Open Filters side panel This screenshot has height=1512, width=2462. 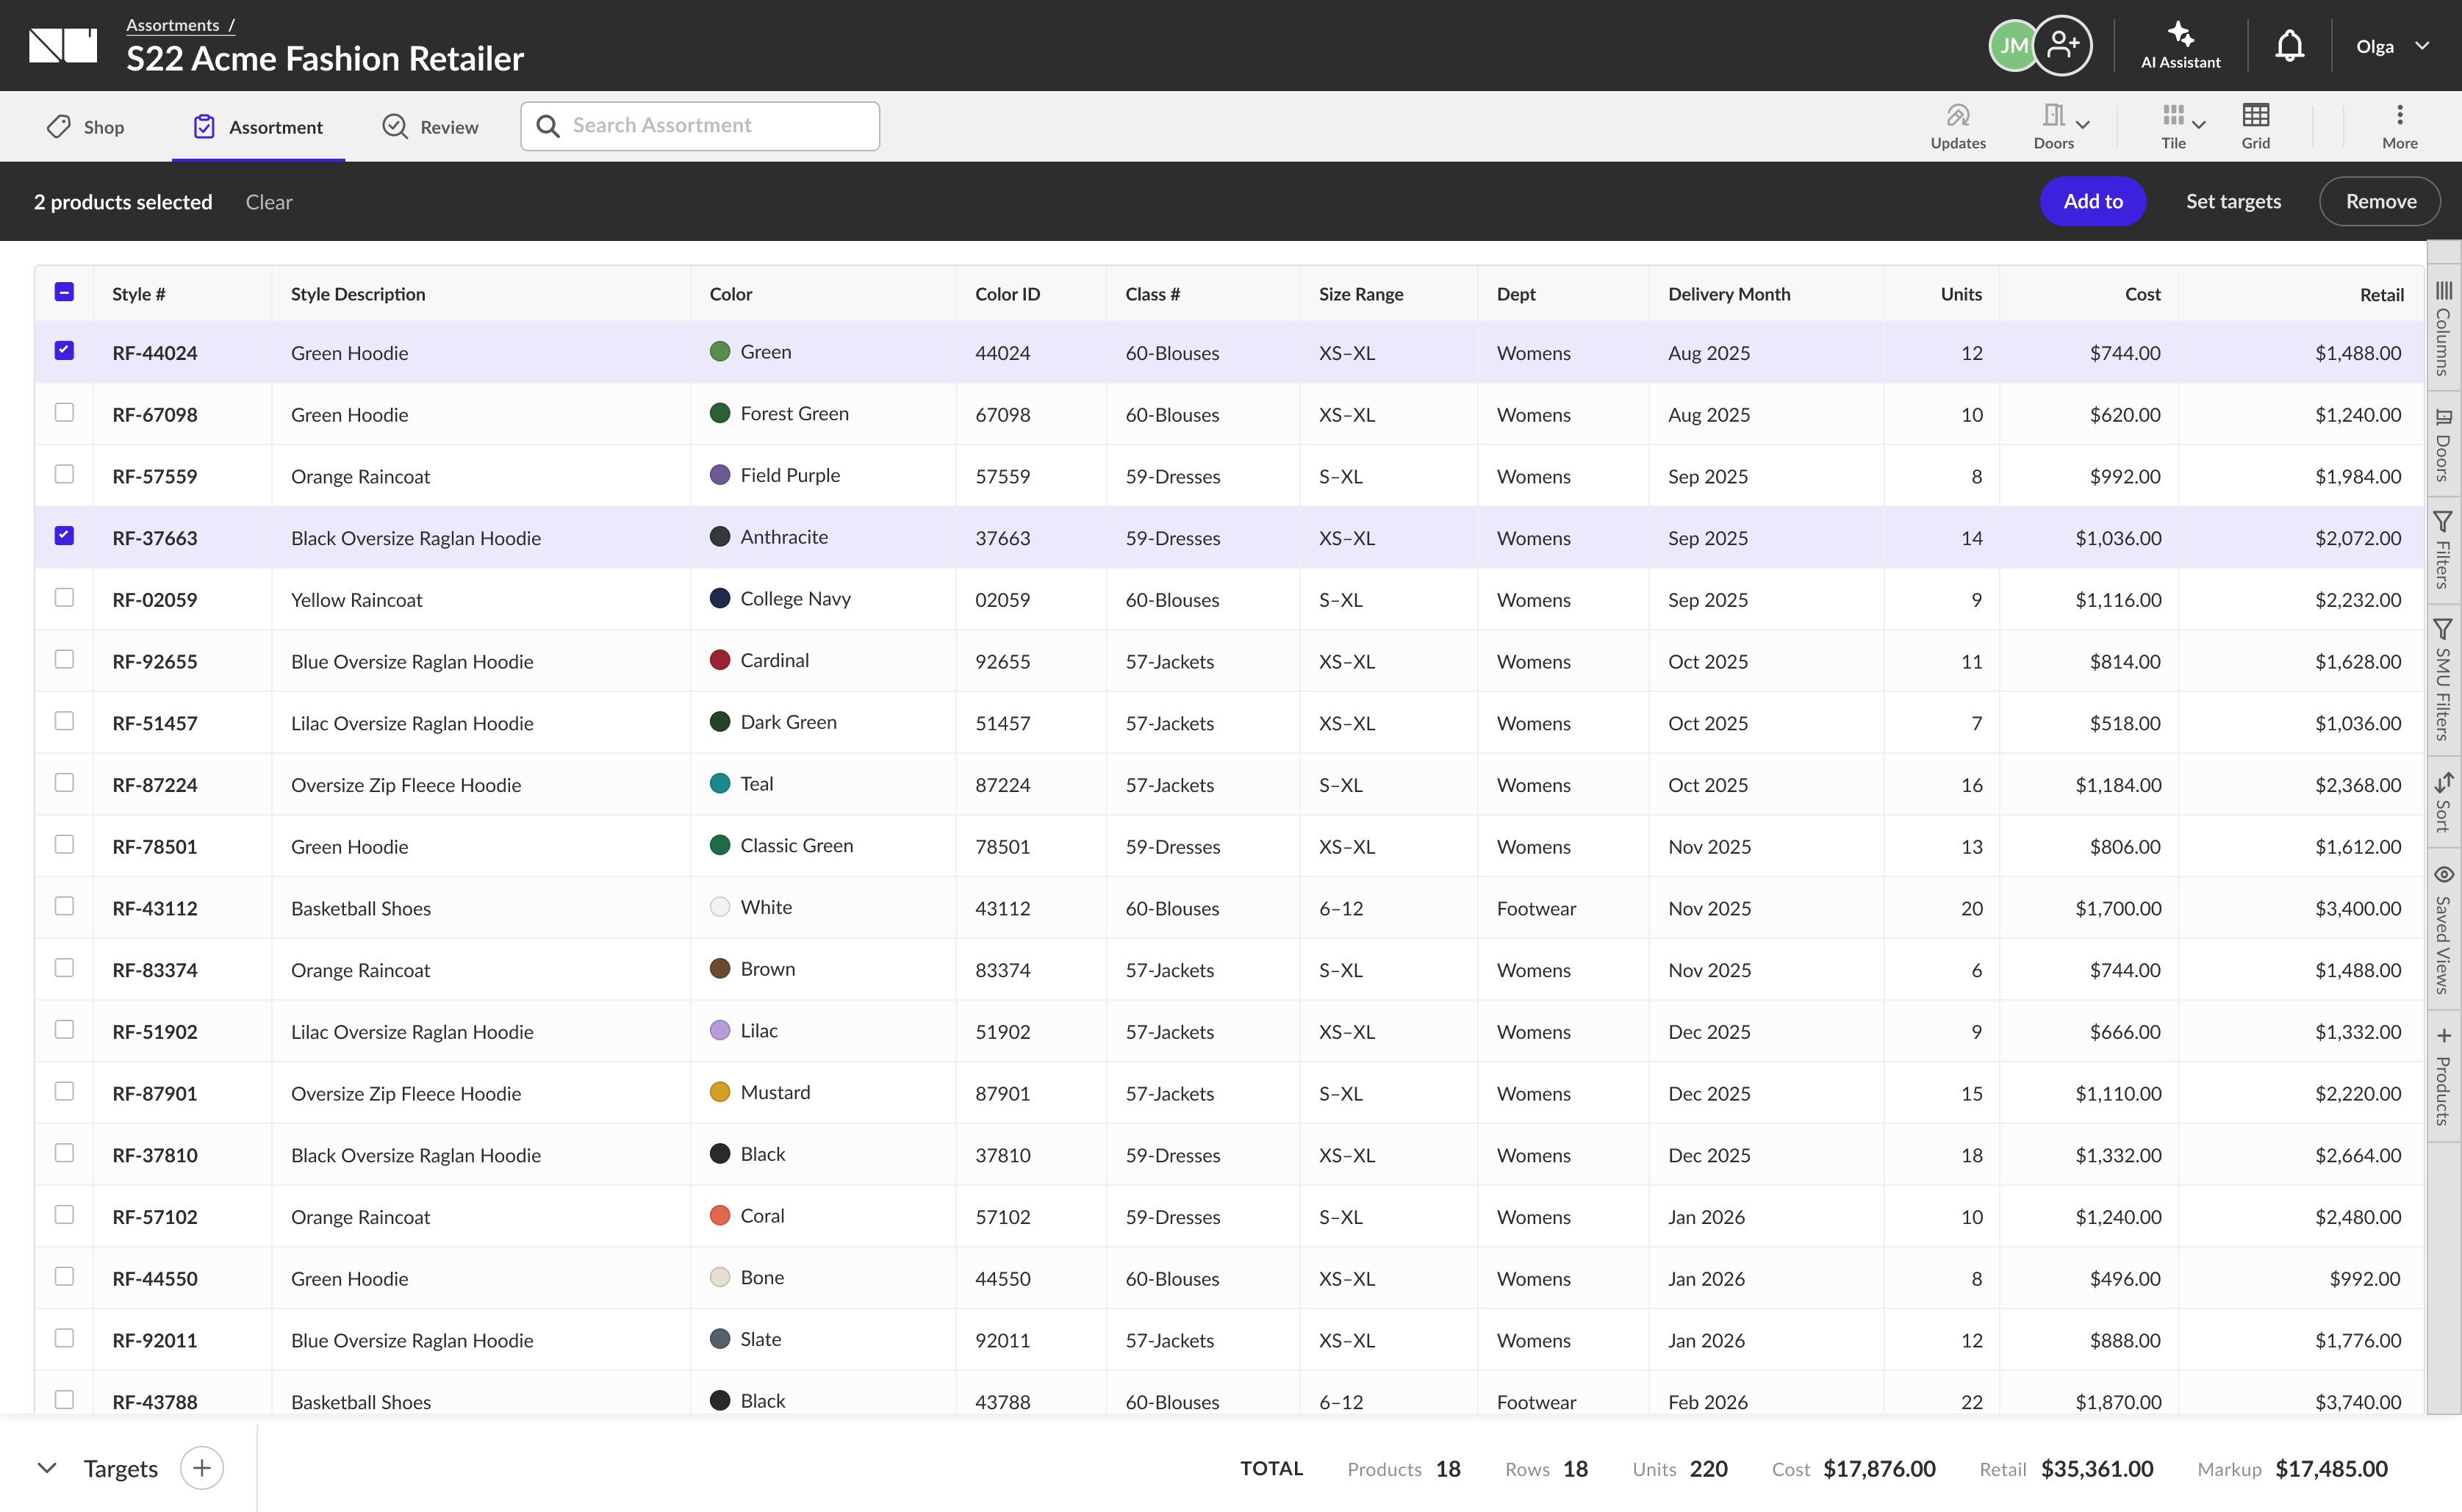[x=2443, y=551]
